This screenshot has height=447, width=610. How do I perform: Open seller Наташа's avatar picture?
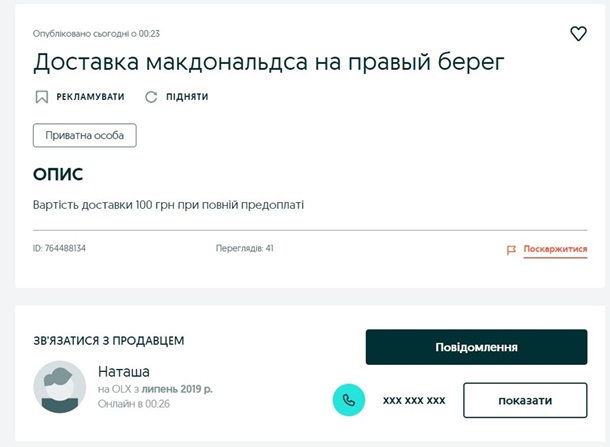click(60, 387)
